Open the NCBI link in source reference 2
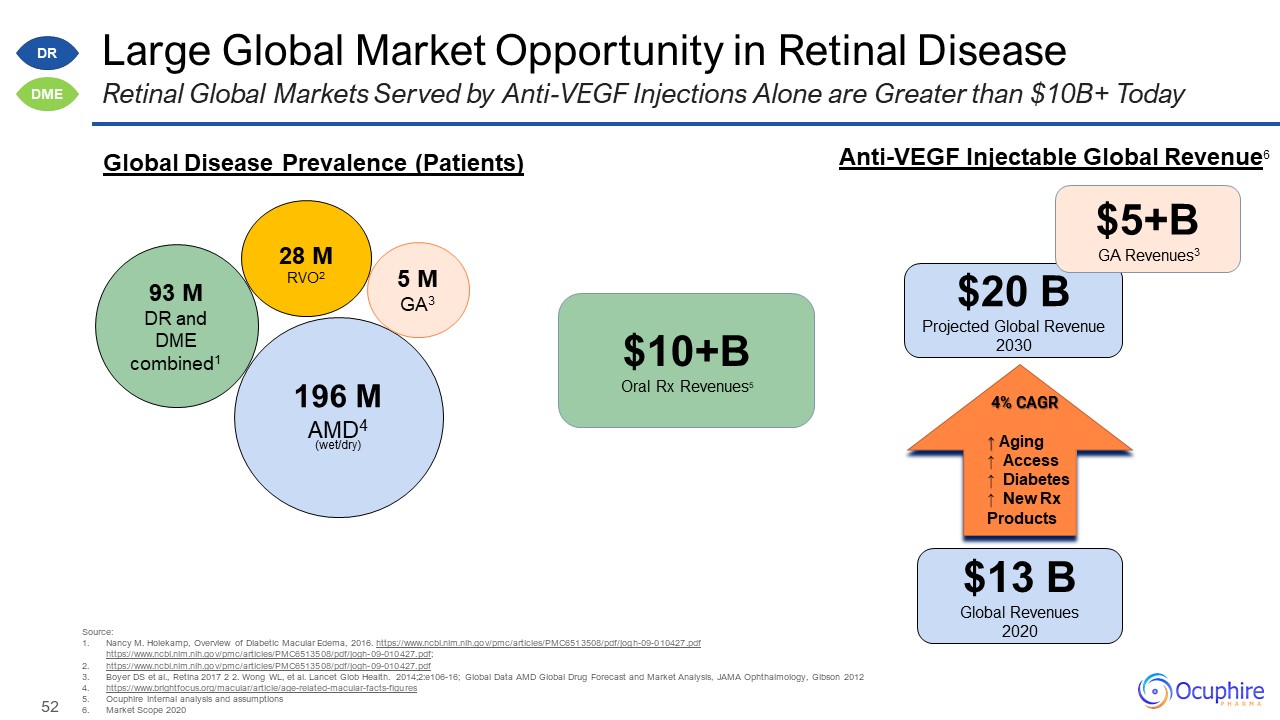This screenshot has width=1280, height=720. 268,665
